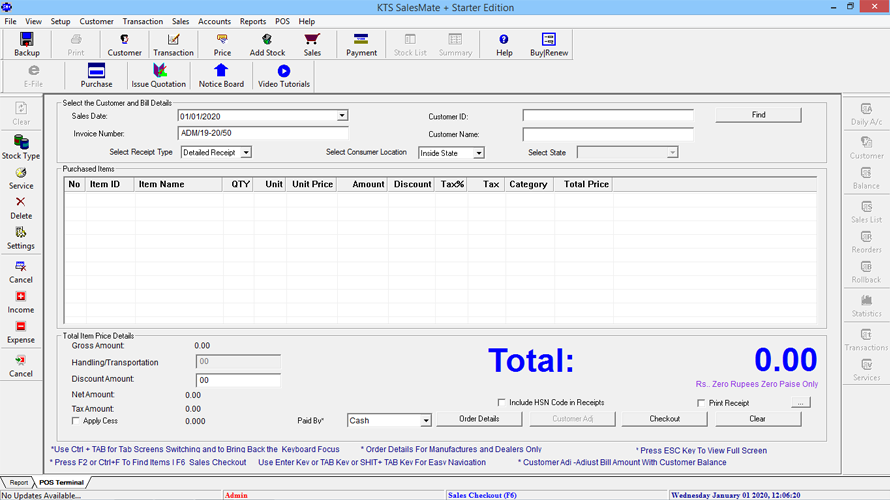
Task: Open the Purchase tool
Action: pyautogui.click(x=96, y=75)
